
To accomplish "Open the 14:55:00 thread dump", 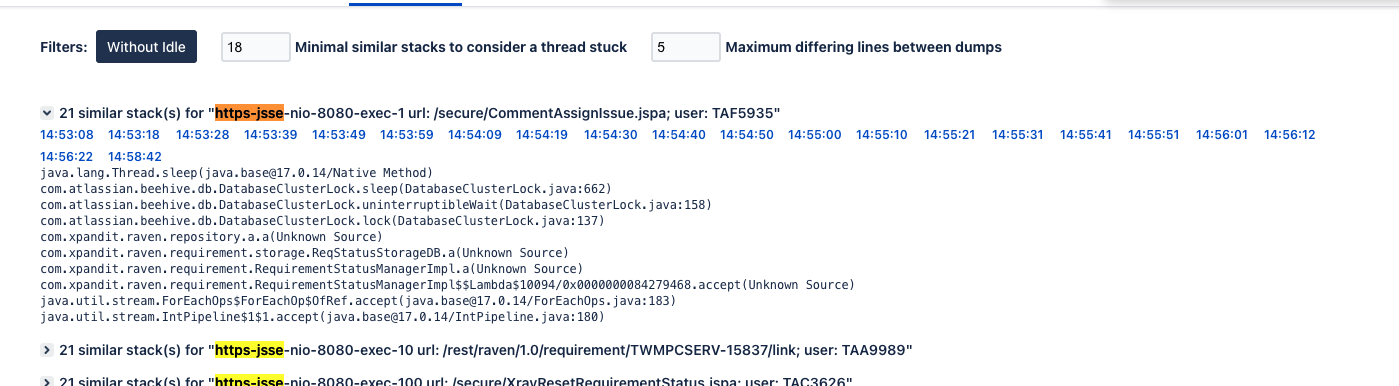I will click(815, 135).
